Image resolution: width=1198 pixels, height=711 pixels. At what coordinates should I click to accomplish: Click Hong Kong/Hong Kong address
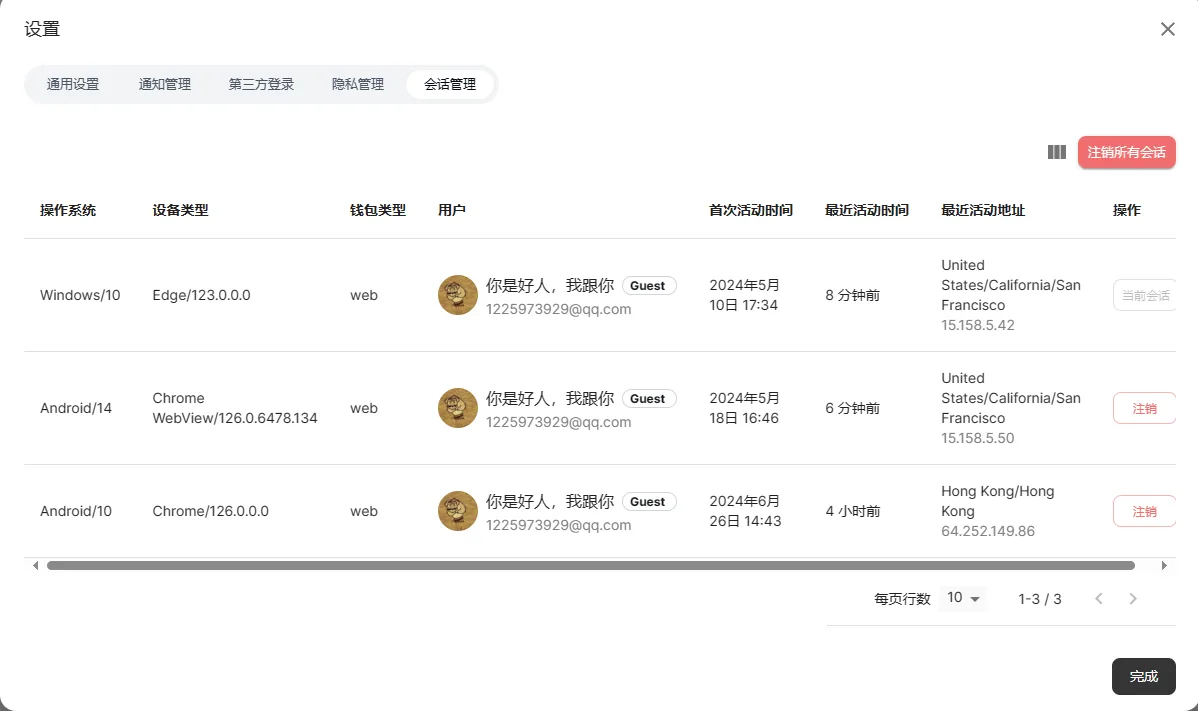tap(998, 501)
